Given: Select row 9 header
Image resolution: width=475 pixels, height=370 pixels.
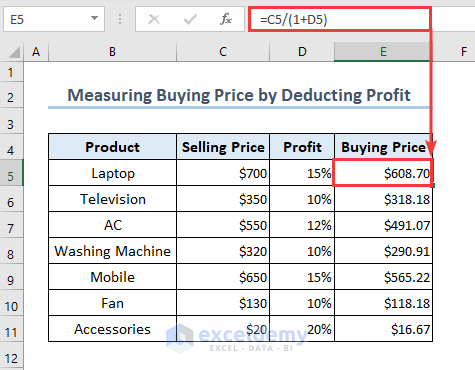Looking at the screenshot, I should (x=11, y=277).
